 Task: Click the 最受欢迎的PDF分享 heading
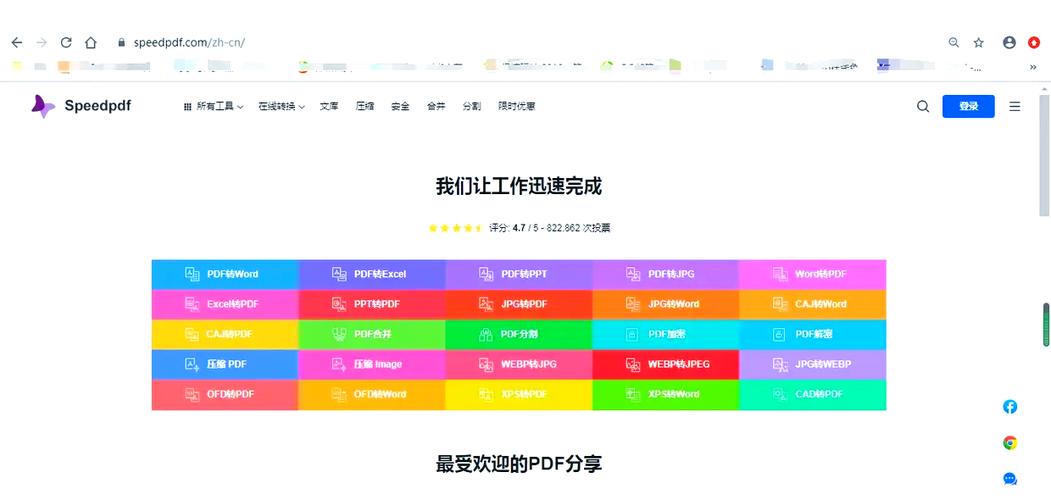[519, 463]
